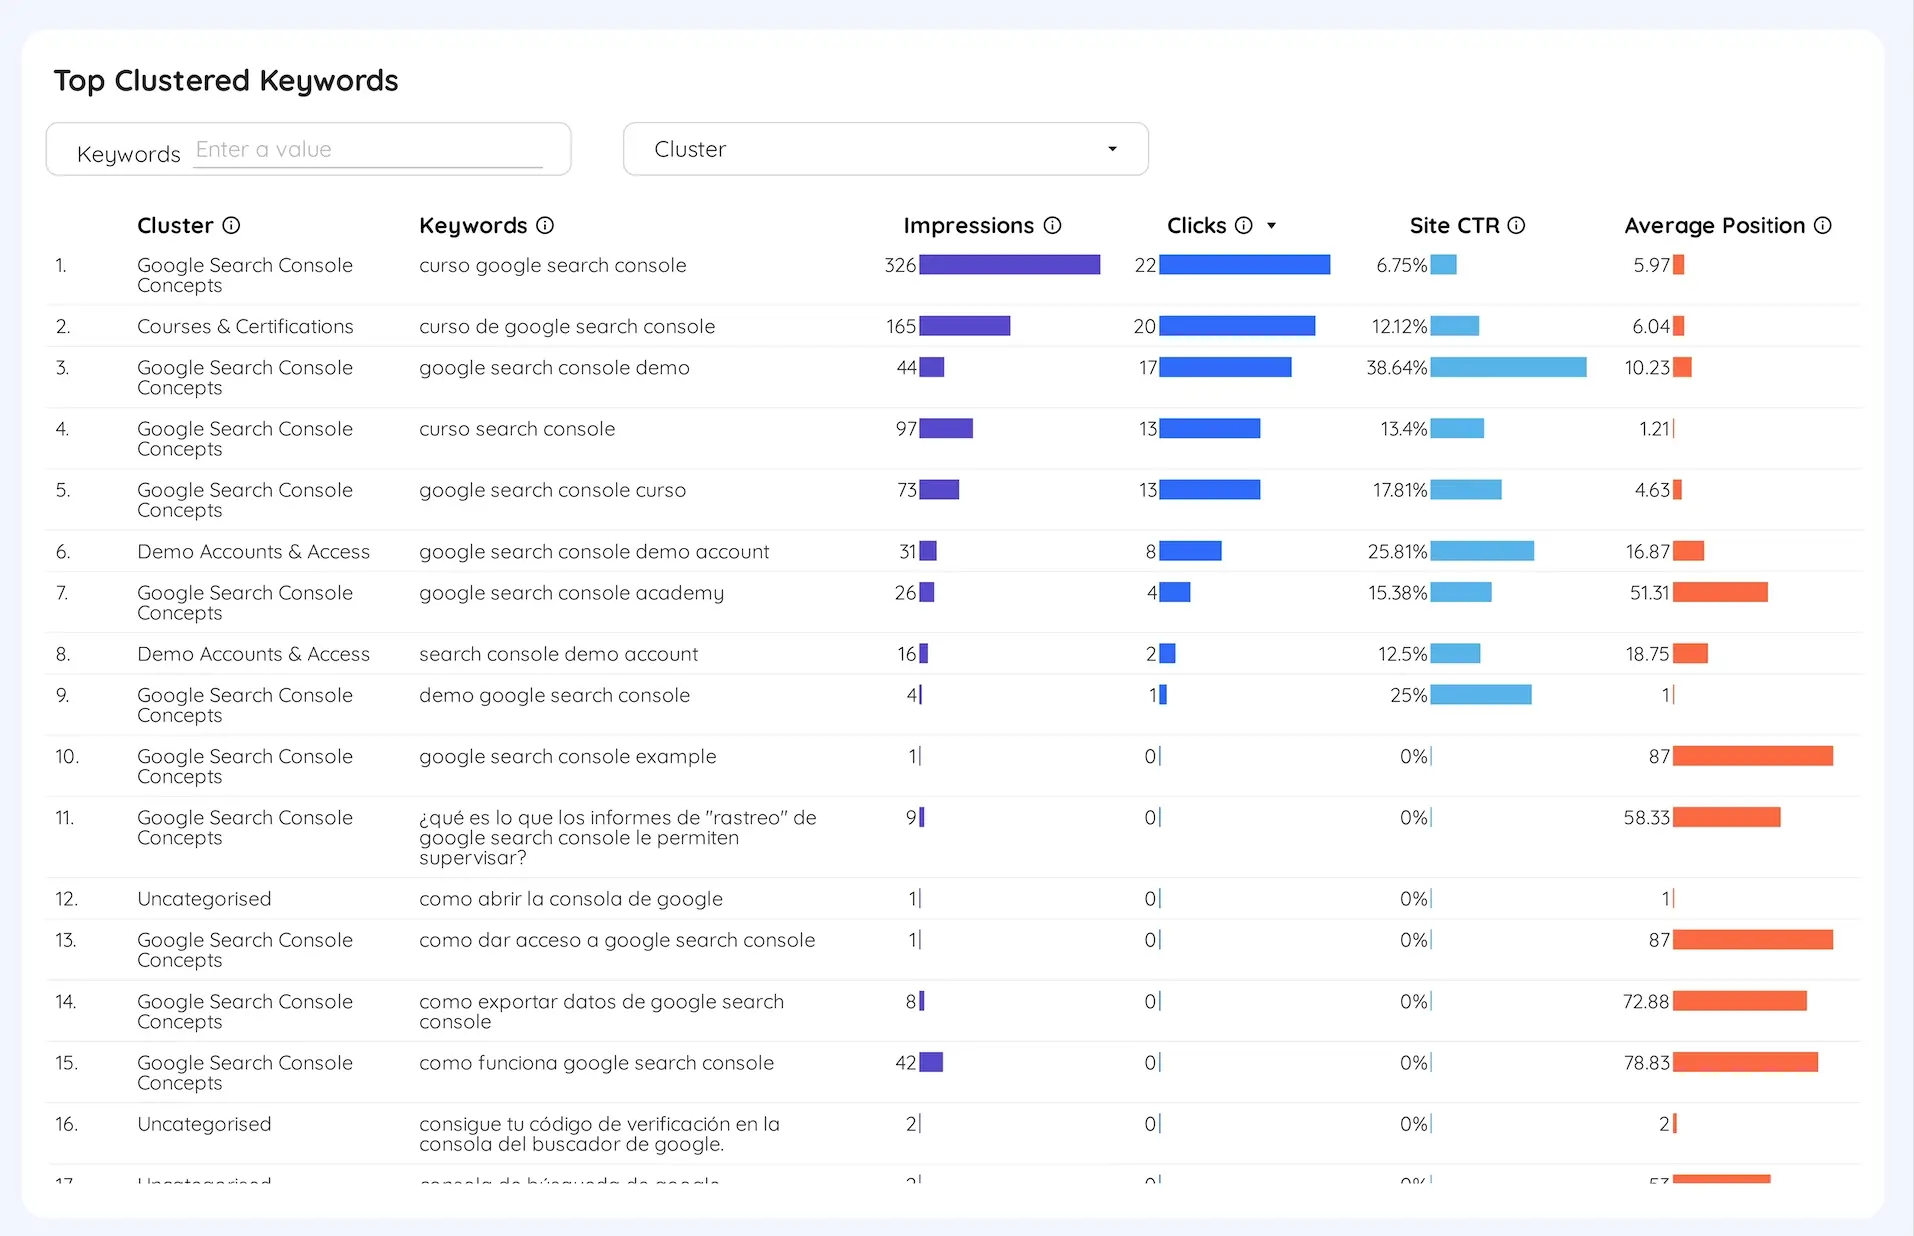Click the info icon beside Cluster header
Viewport: 1914px width, 1236px height.
(x=231, y=226)
